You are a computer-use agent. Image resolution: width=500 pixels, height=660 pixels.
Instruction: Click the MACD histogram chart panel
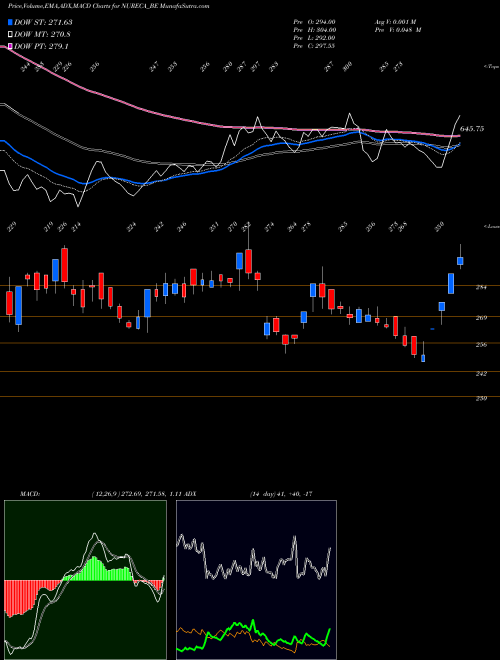tap(85, 580)
